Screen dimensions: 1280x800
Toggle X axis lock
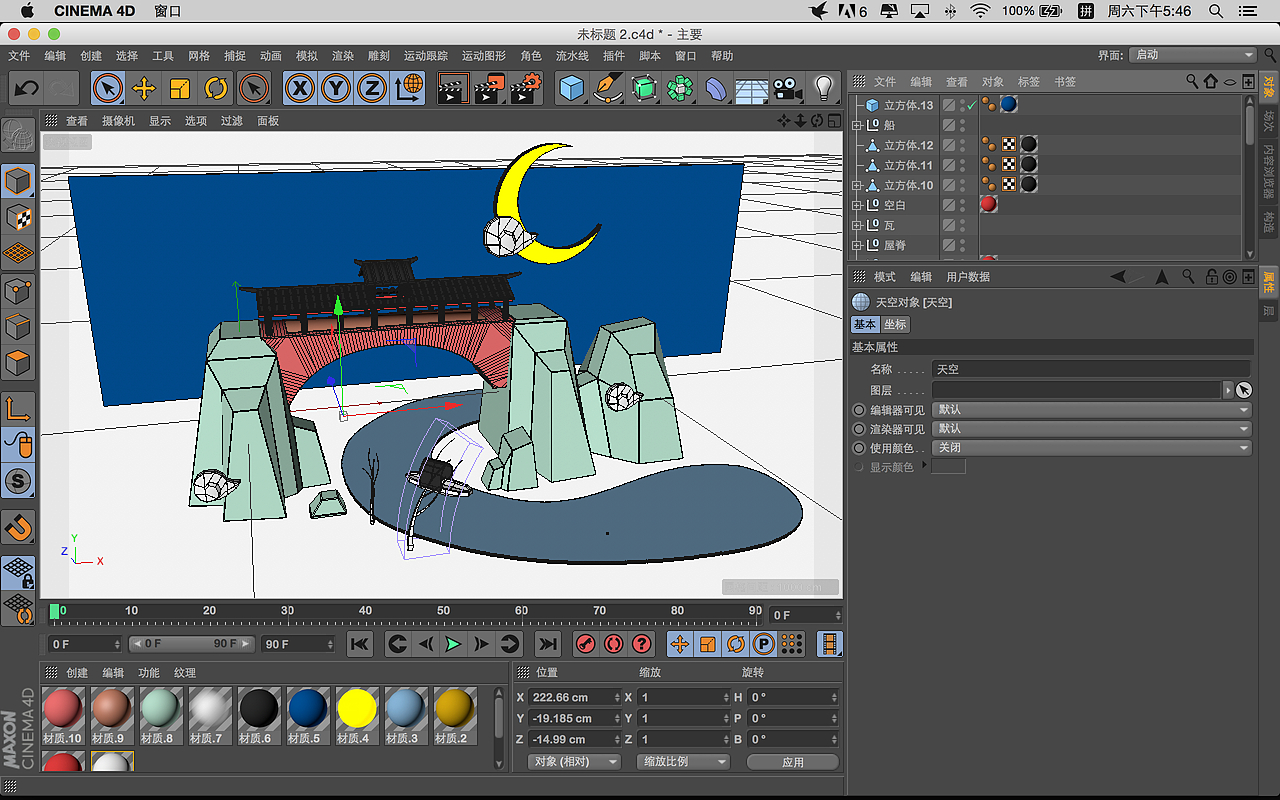click(x=299, y=89)
